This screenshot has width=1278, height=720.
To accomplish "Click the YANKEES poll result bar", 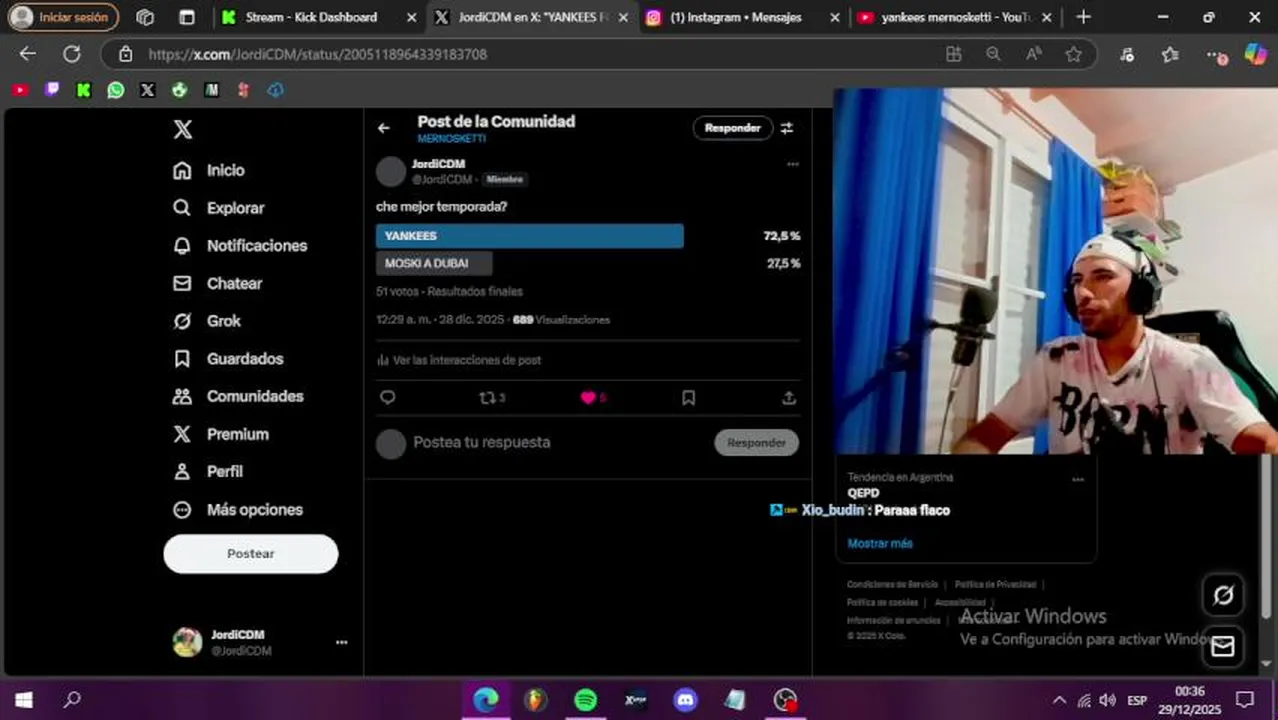I will point(530,236).
